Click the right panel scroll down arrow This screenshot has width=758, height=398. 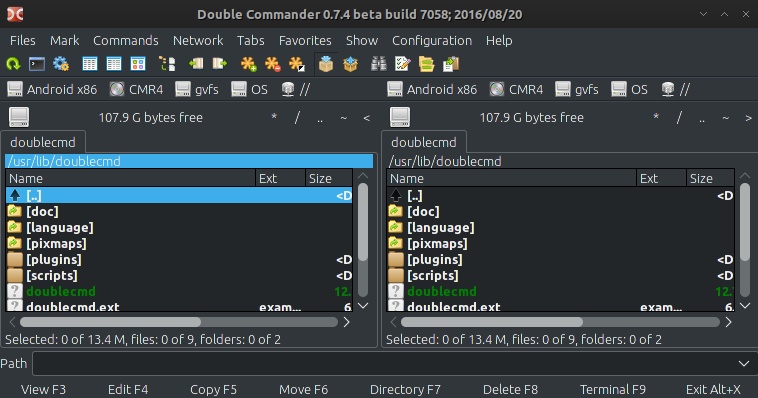(745, 306)
